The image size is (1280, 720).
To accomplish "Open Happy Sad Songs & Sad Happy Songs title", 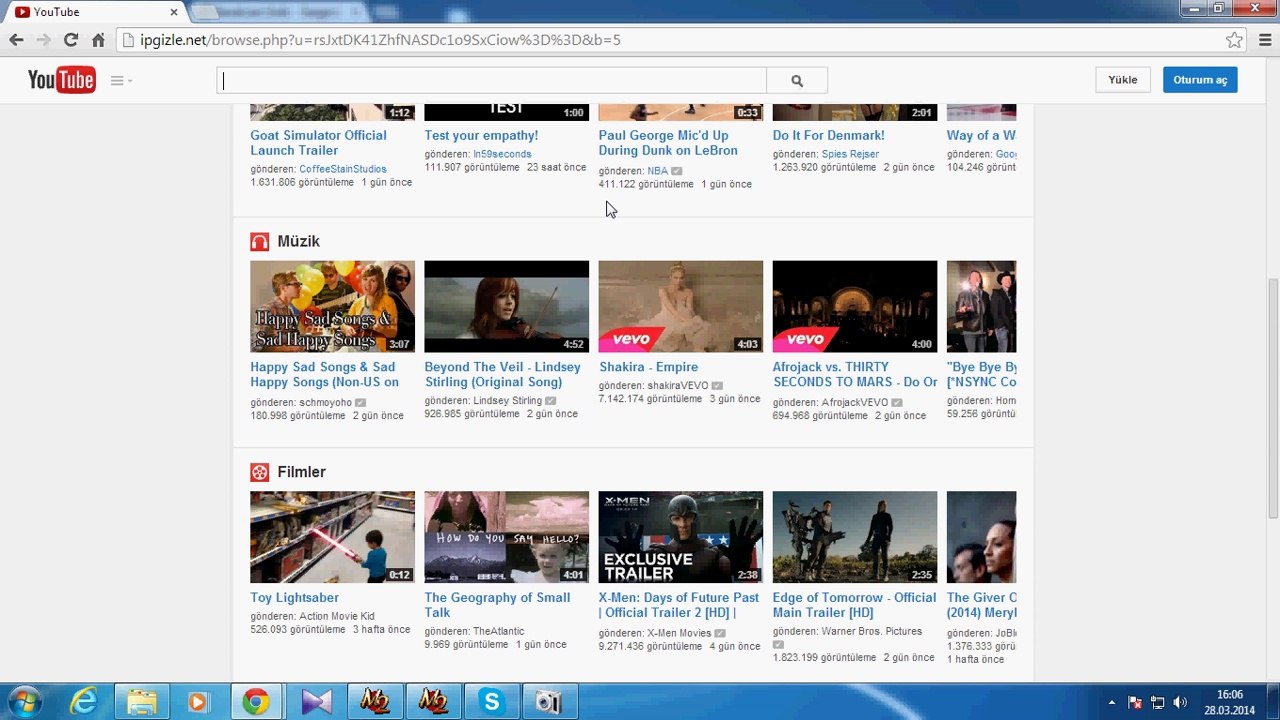I will click(324, 375).
